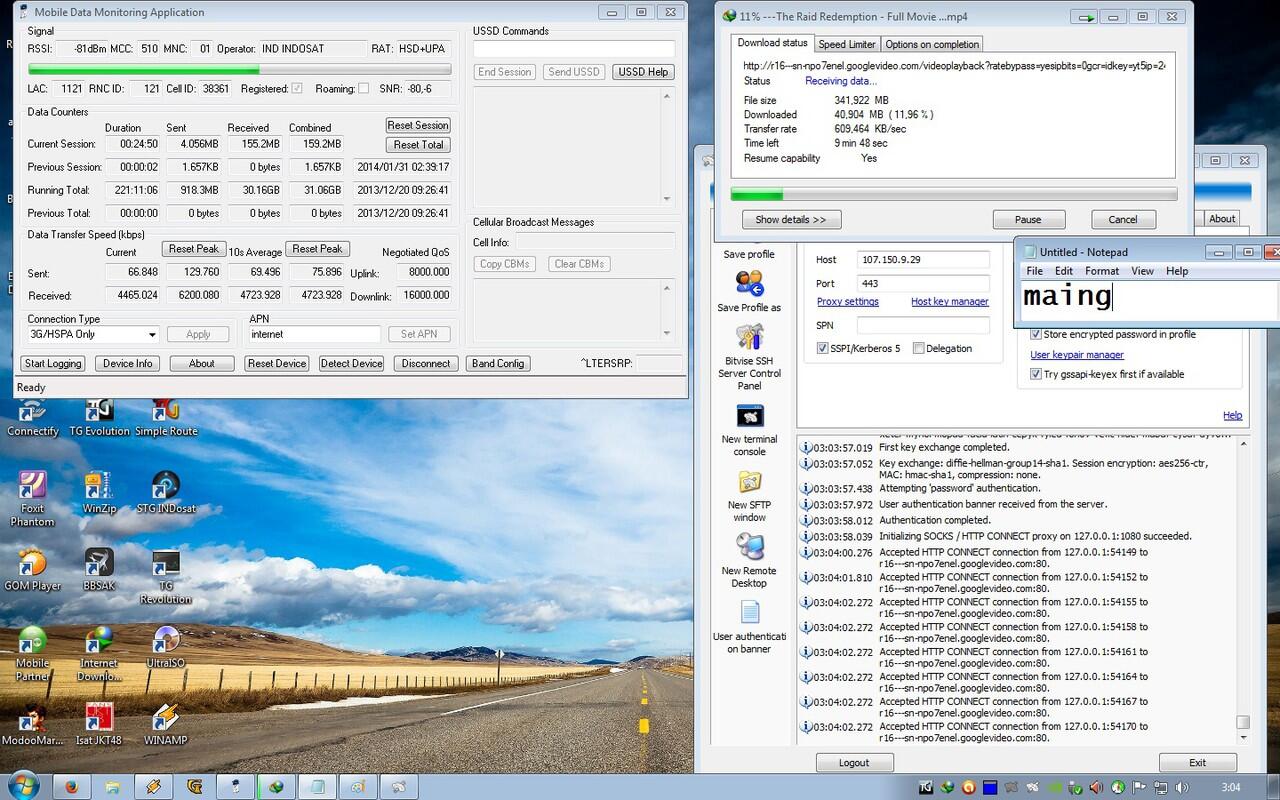The image size is (1280, 800).
Task: Click the Firefox taskbar button
Action: 72,787
